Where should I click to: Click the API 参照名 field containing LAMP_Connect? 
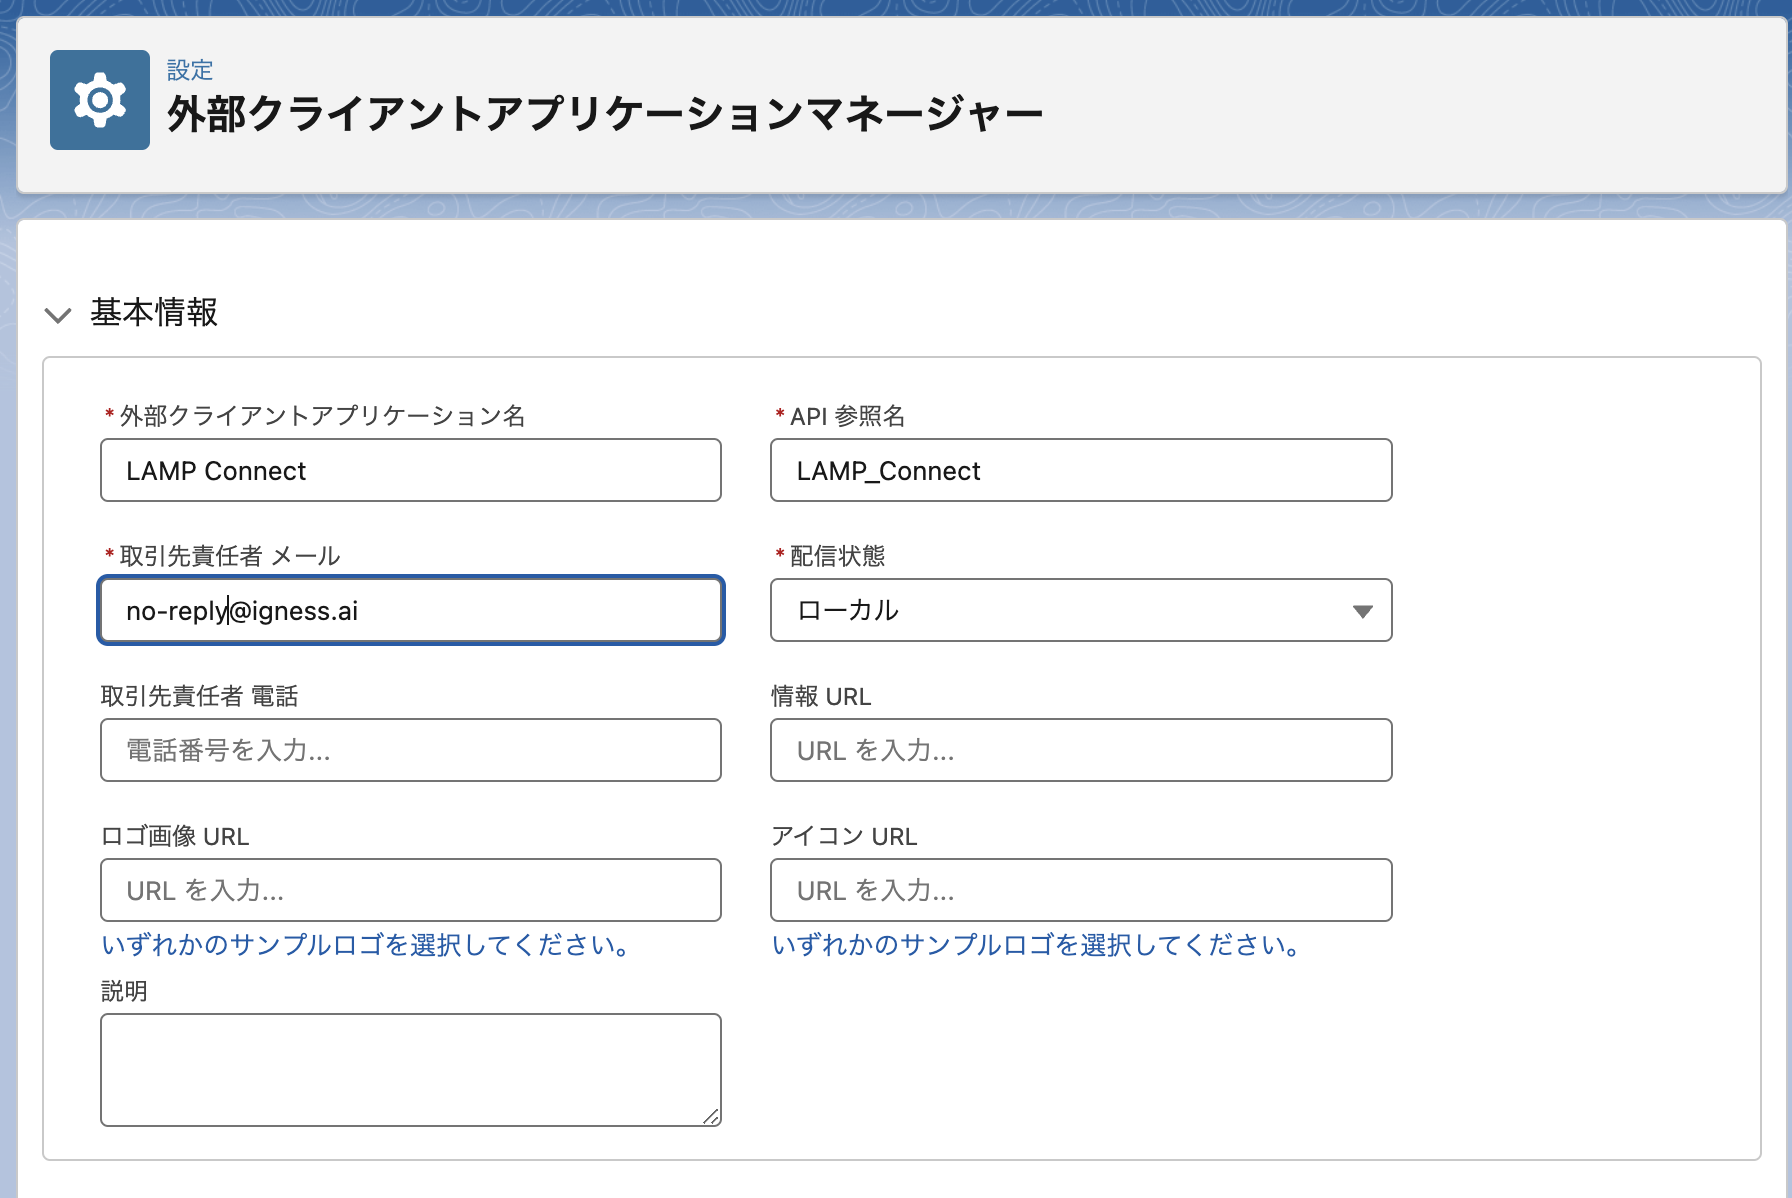pyautogui.click(x=1080, y=470)
